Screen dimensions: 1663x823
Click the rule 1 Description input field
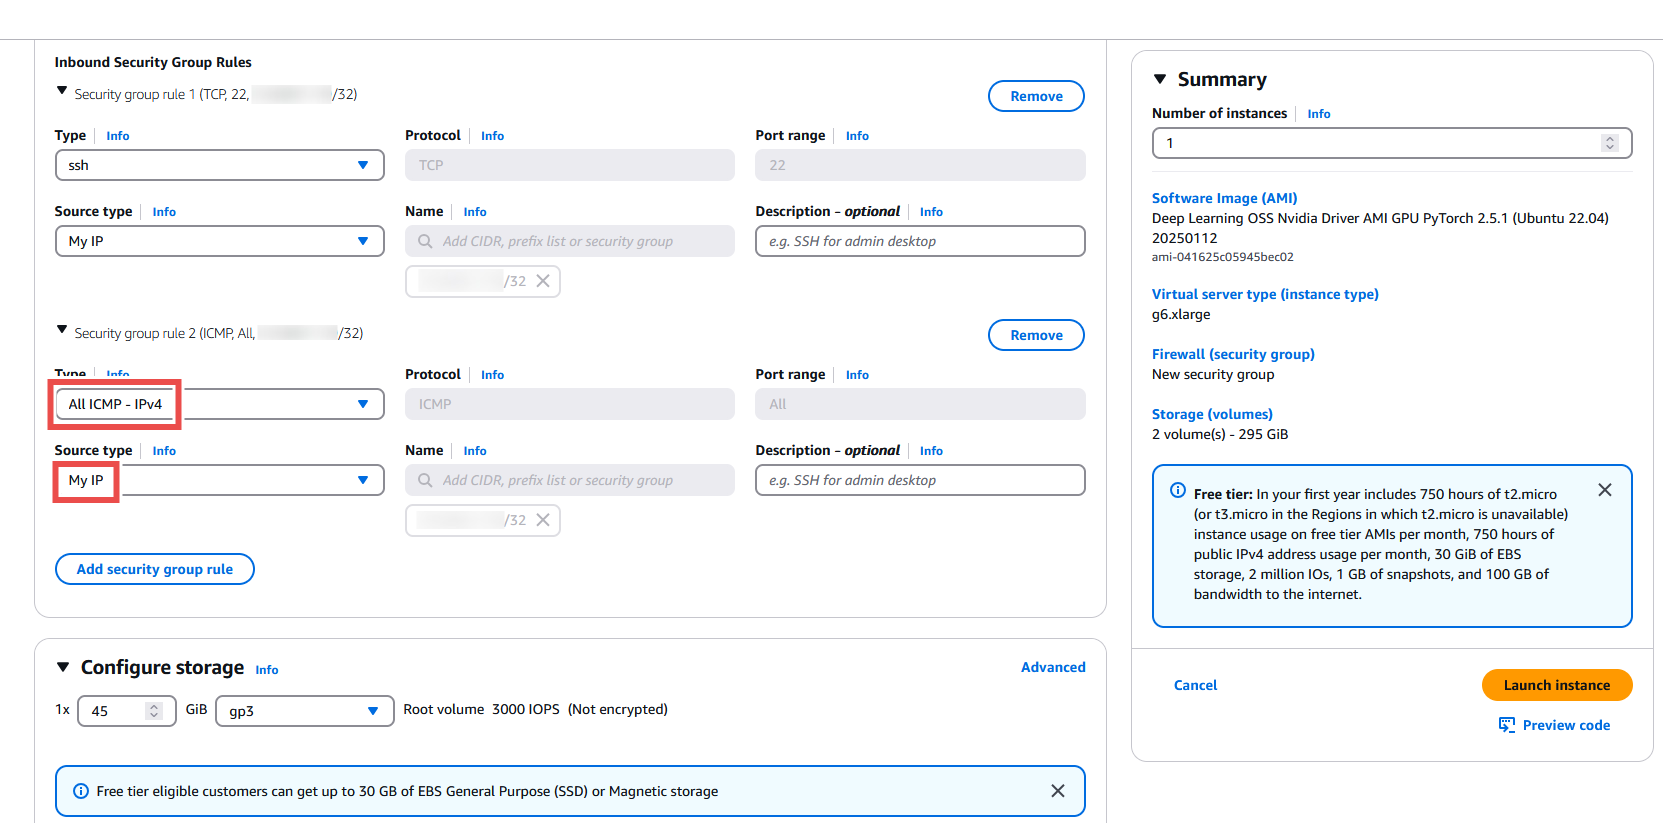pyautogui.click(x=919, y=241)
